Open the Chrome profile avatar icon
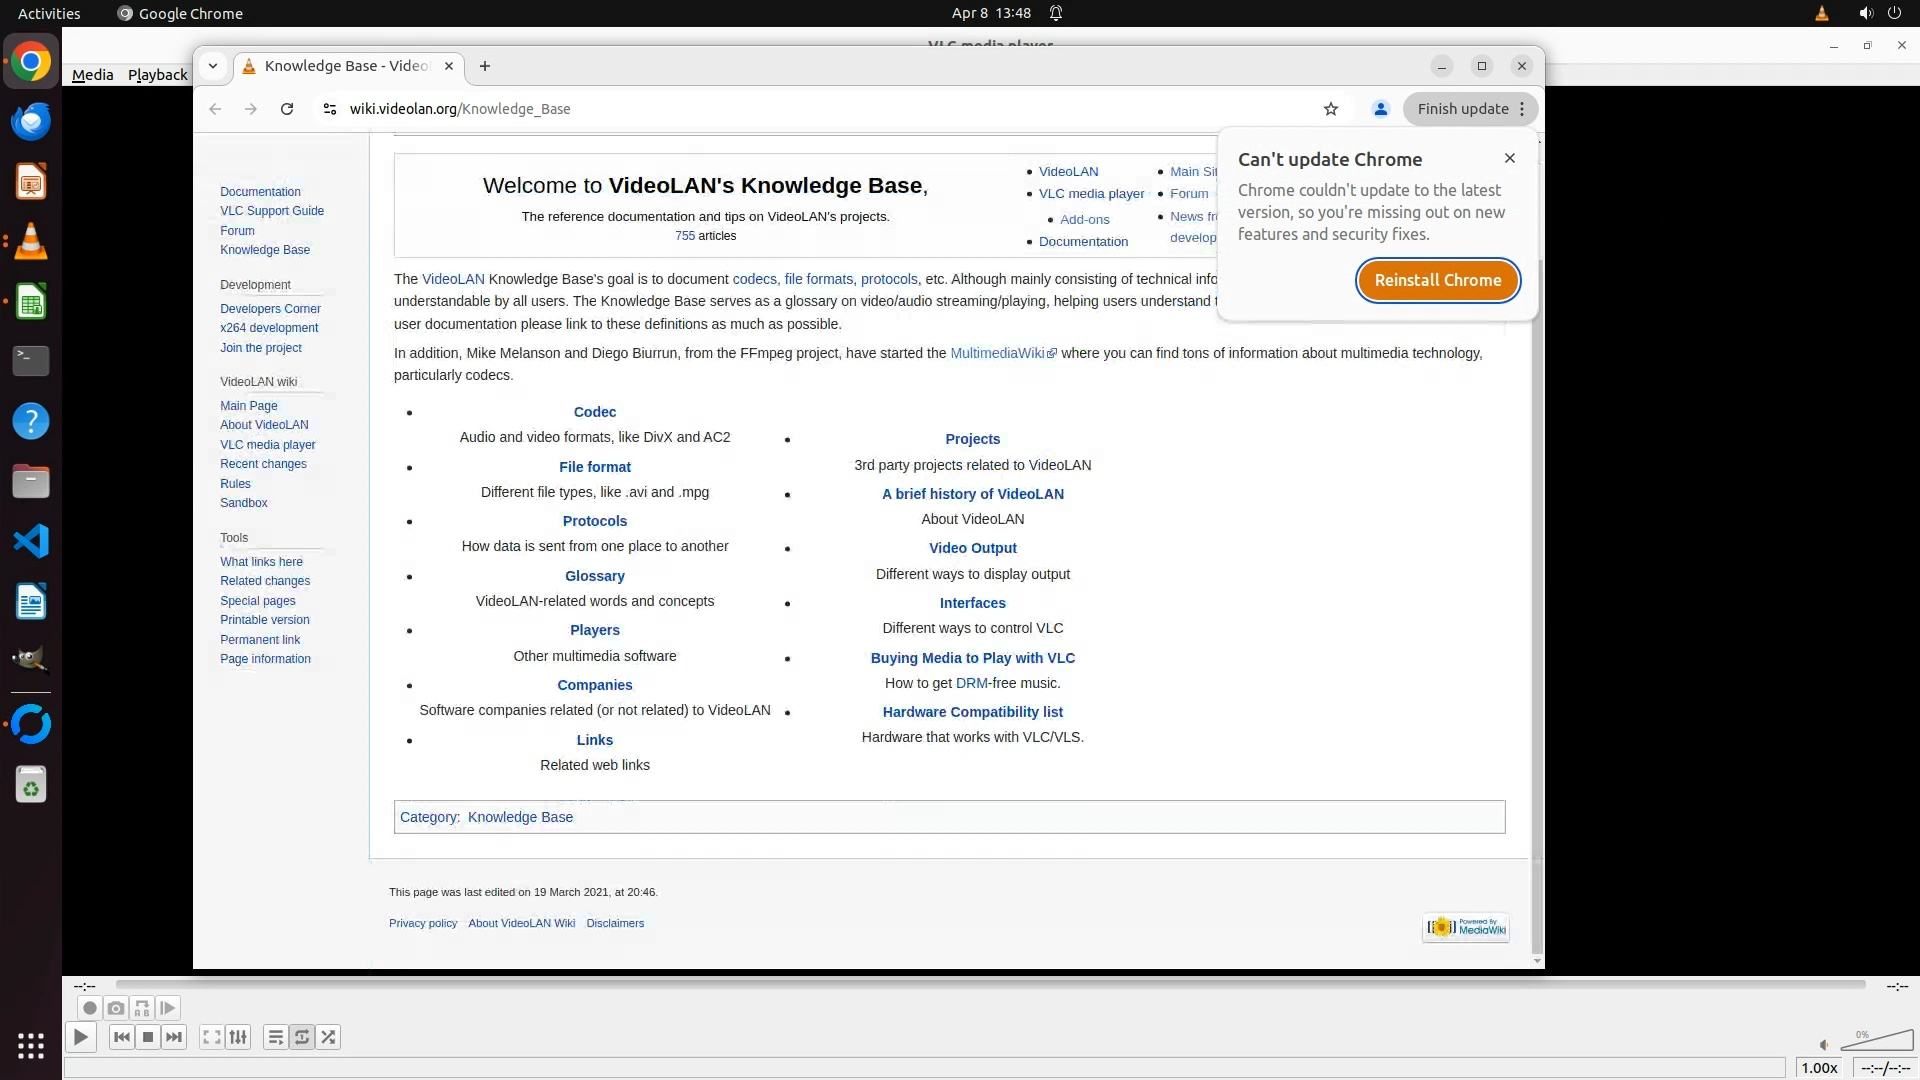 [1381, 109]
